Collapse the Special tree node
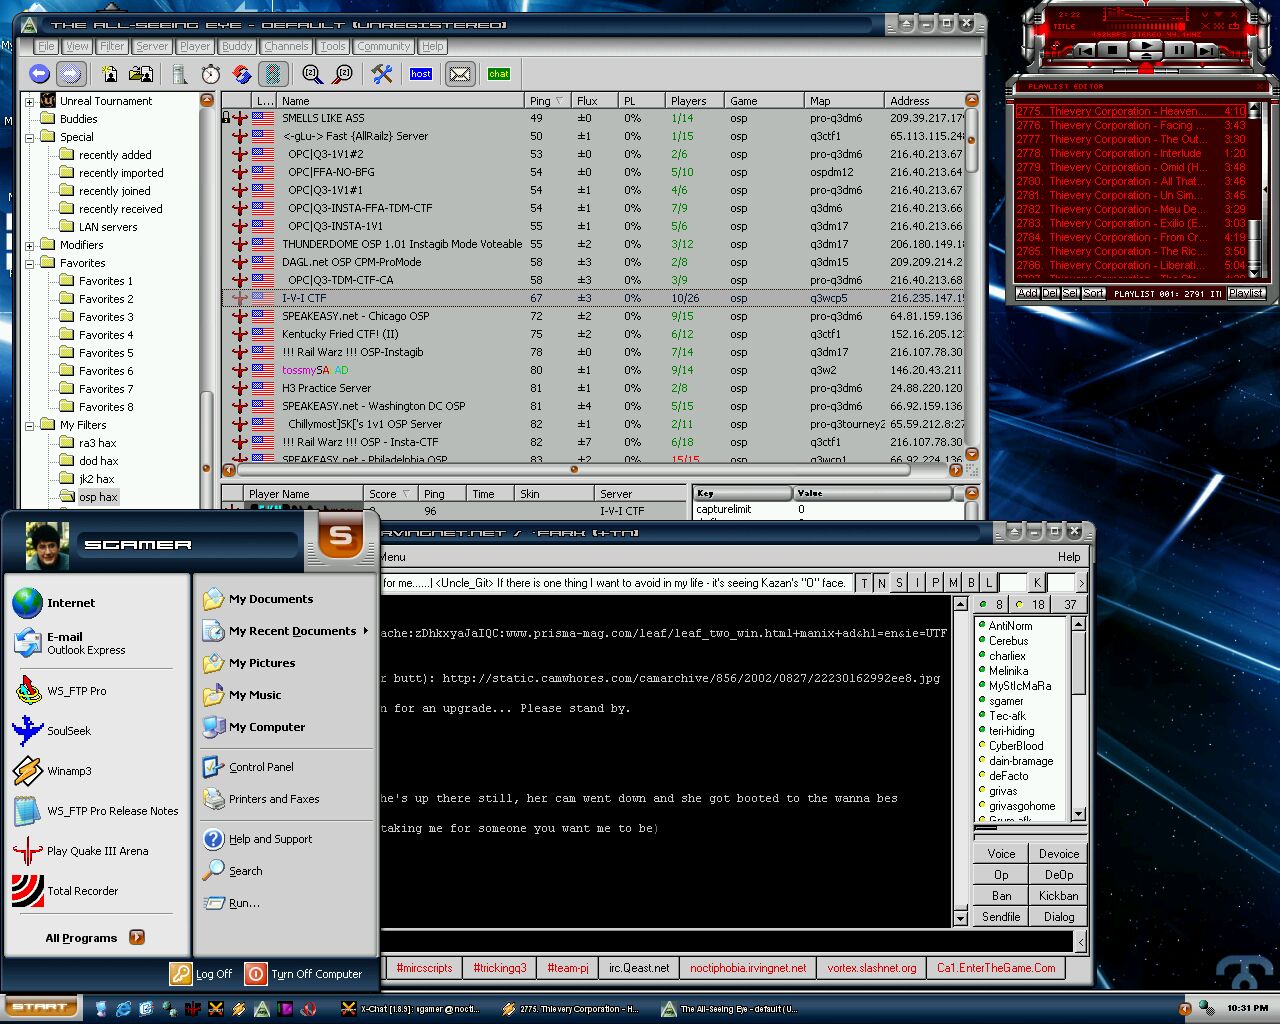Viewport: 1280px width, 1024px height. pyautogui.click(x=30, y=137)
